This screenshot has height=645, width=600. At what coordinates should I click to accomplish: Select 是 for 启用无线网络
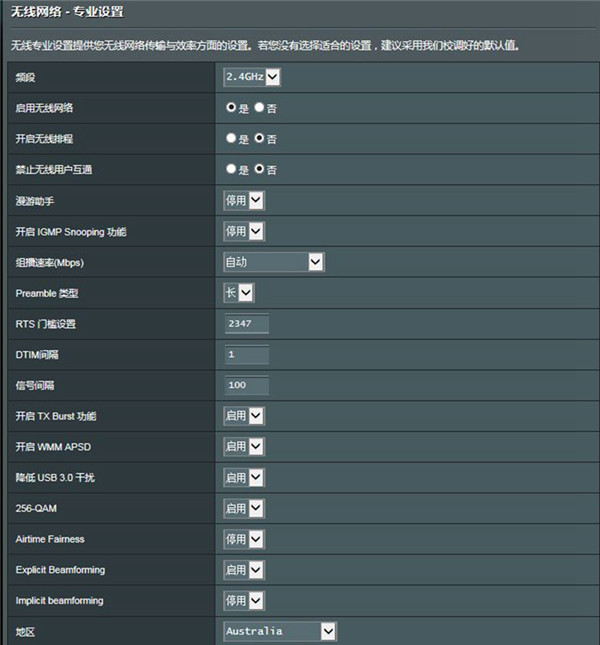click(231, 108)
